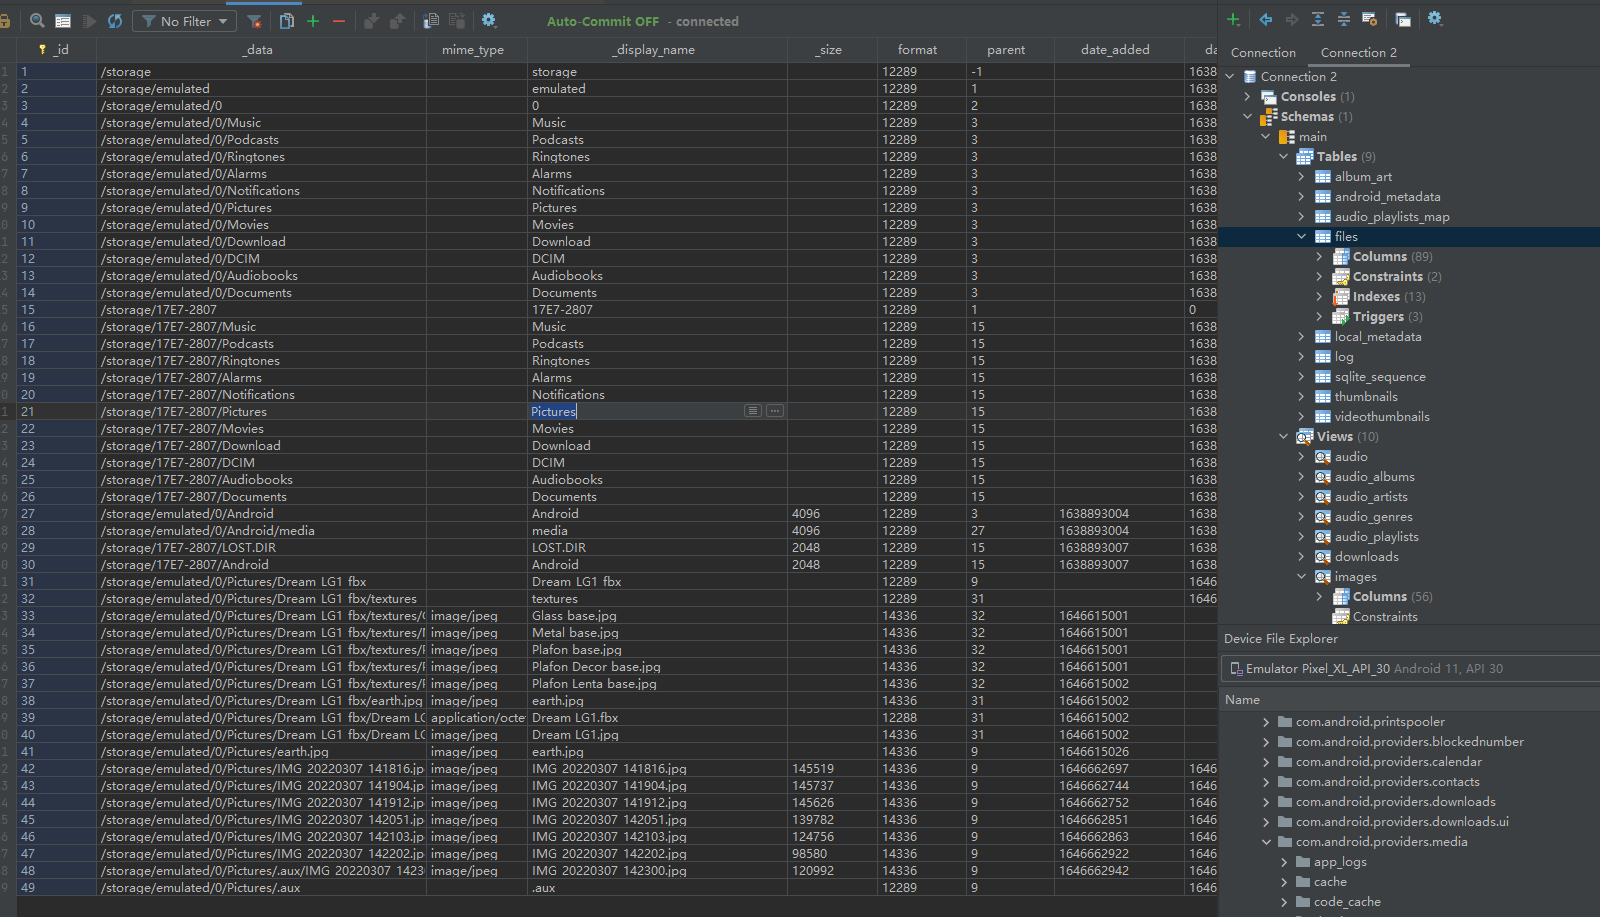The image size is (1600, 917).
Task: Click the commit down-arrow icon
Action: [372, 20]
